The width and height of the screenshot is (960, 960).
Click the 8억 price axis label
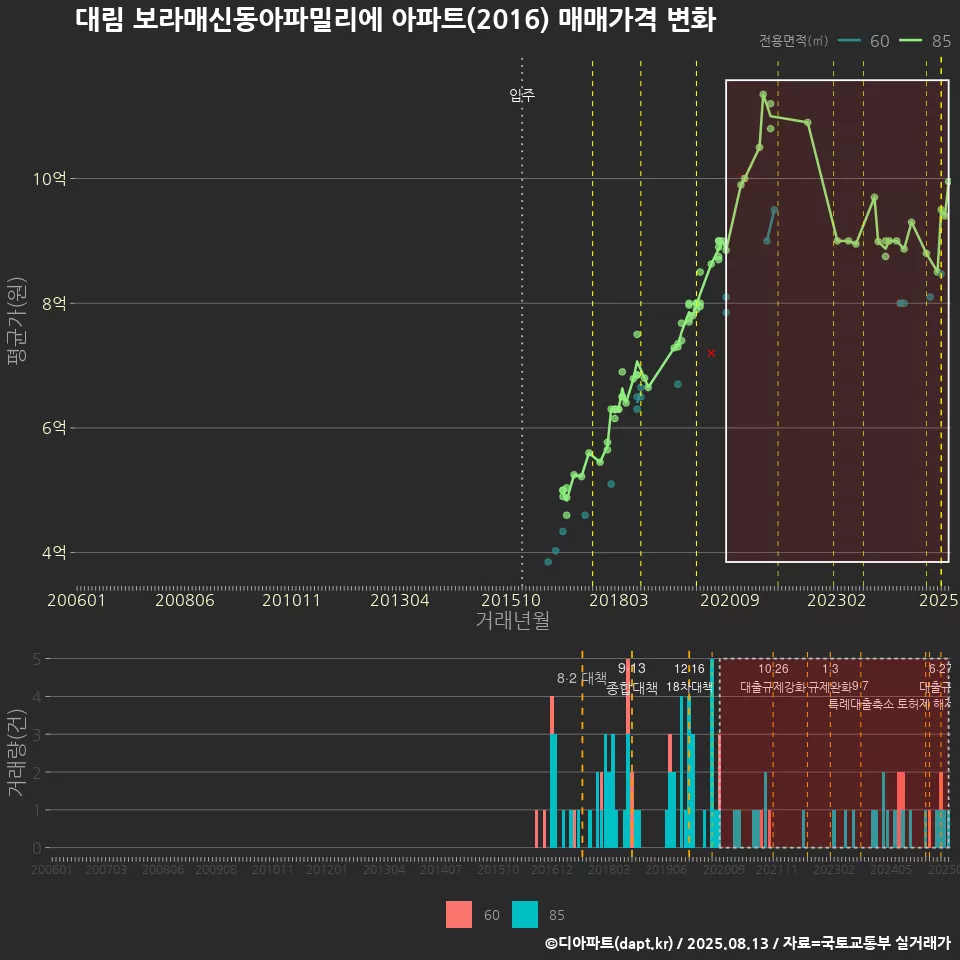pyautogui.click(x=54, y=304)
